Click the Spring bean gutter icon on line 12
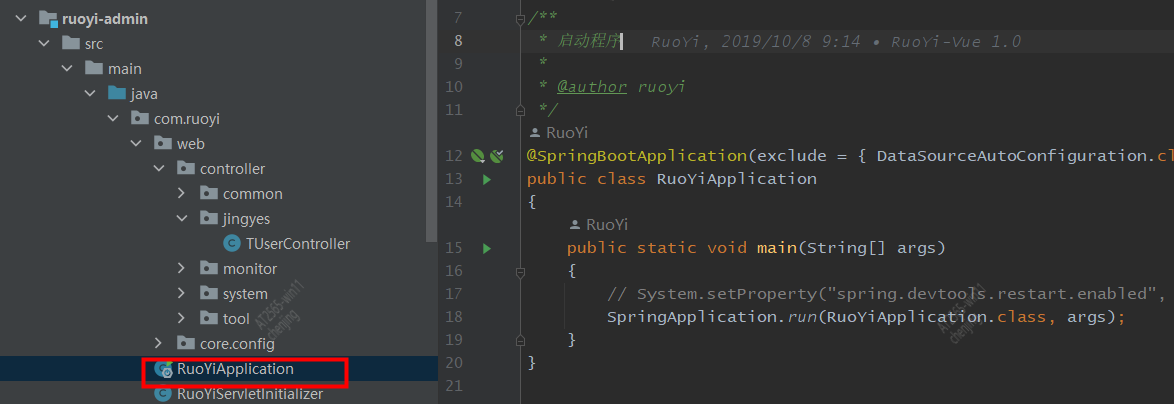 [x=478, y=156]
